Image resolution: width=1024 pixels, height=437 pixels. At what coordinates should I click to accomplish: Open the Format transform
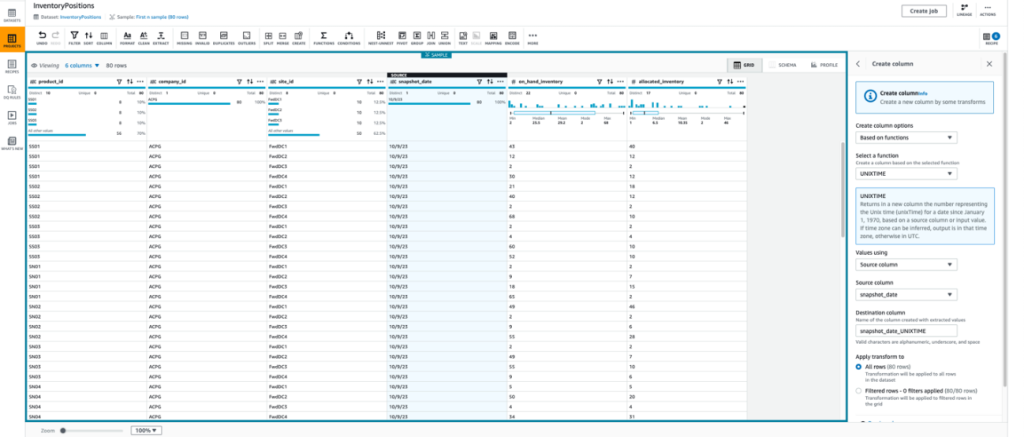[x=127, y=37]
